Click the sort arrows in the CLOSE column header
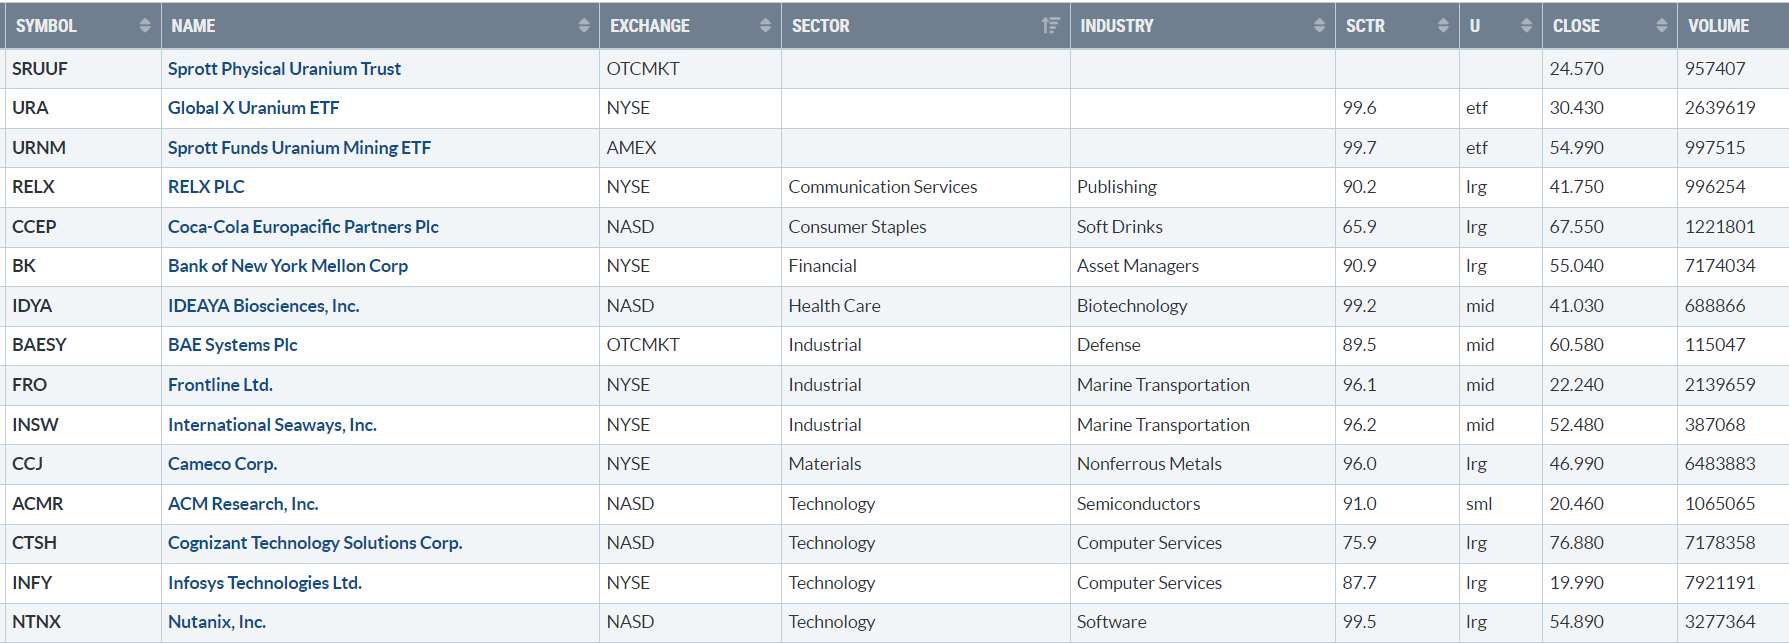 pos(1661,26)
